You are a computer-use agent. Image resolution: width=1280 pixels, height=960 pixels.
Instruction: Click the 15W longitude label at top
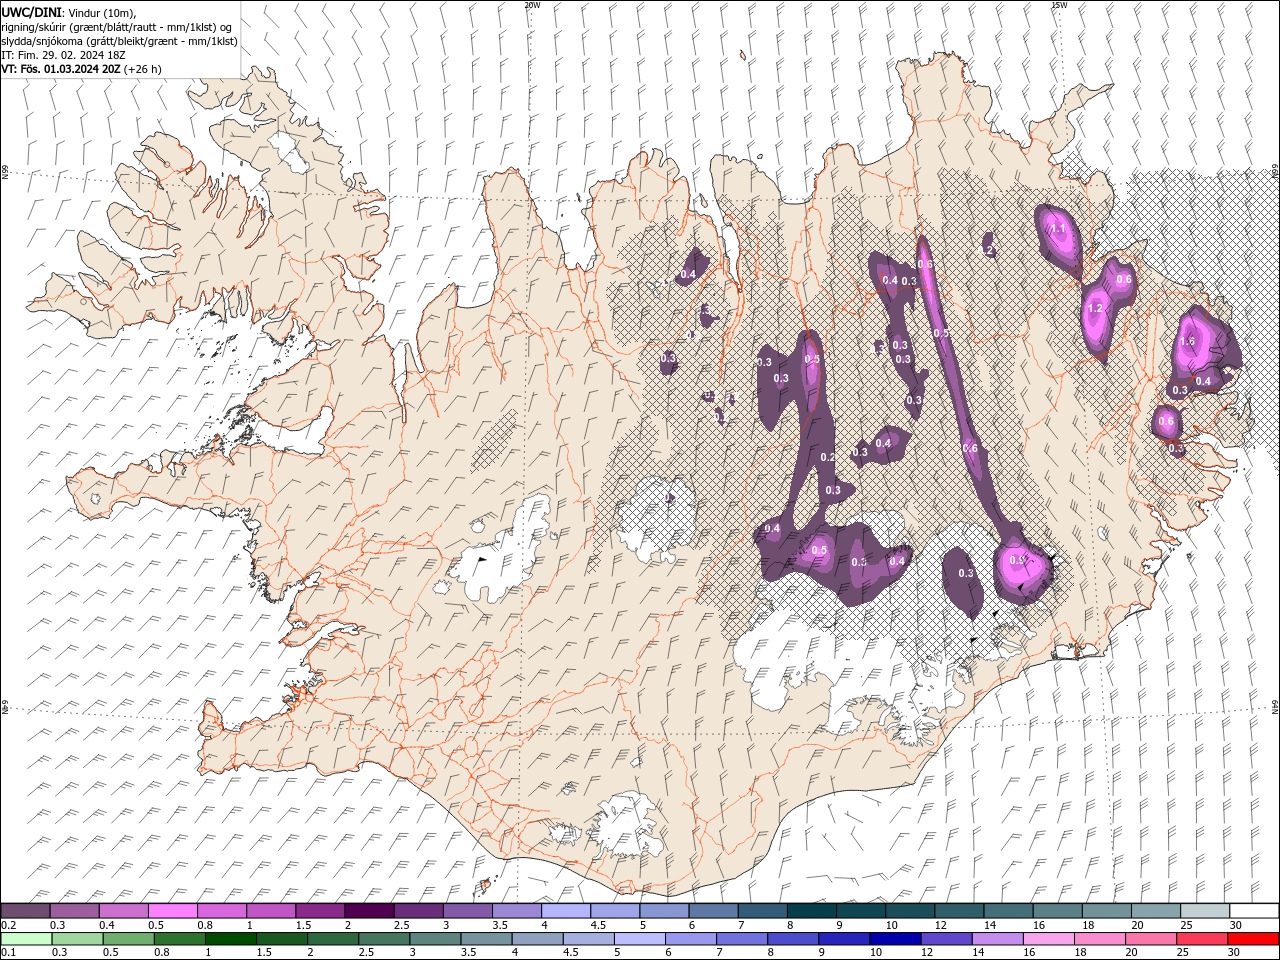coord(1058,4)
